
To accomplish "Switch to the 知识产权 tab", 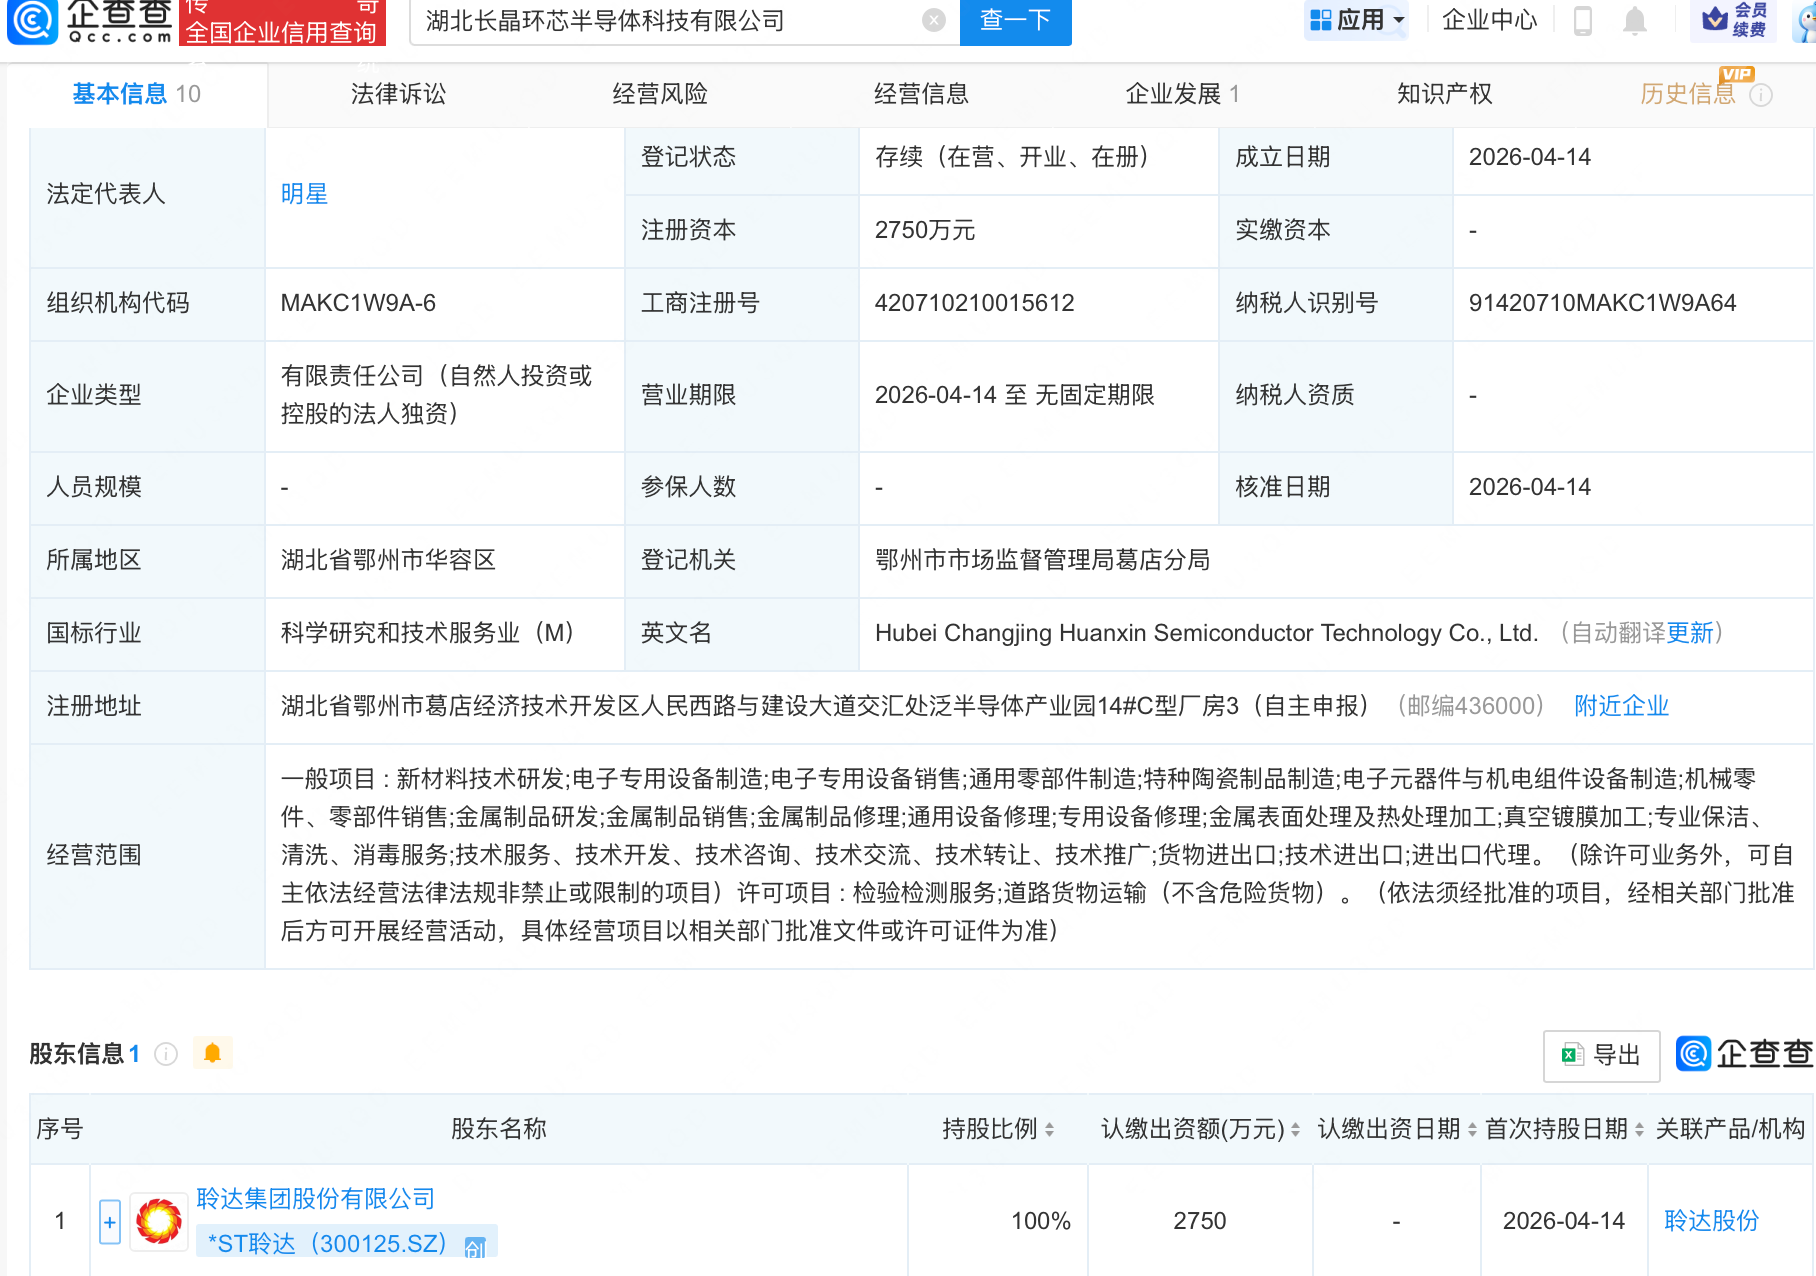I will pyautogui.click(x=1443, y=94).
